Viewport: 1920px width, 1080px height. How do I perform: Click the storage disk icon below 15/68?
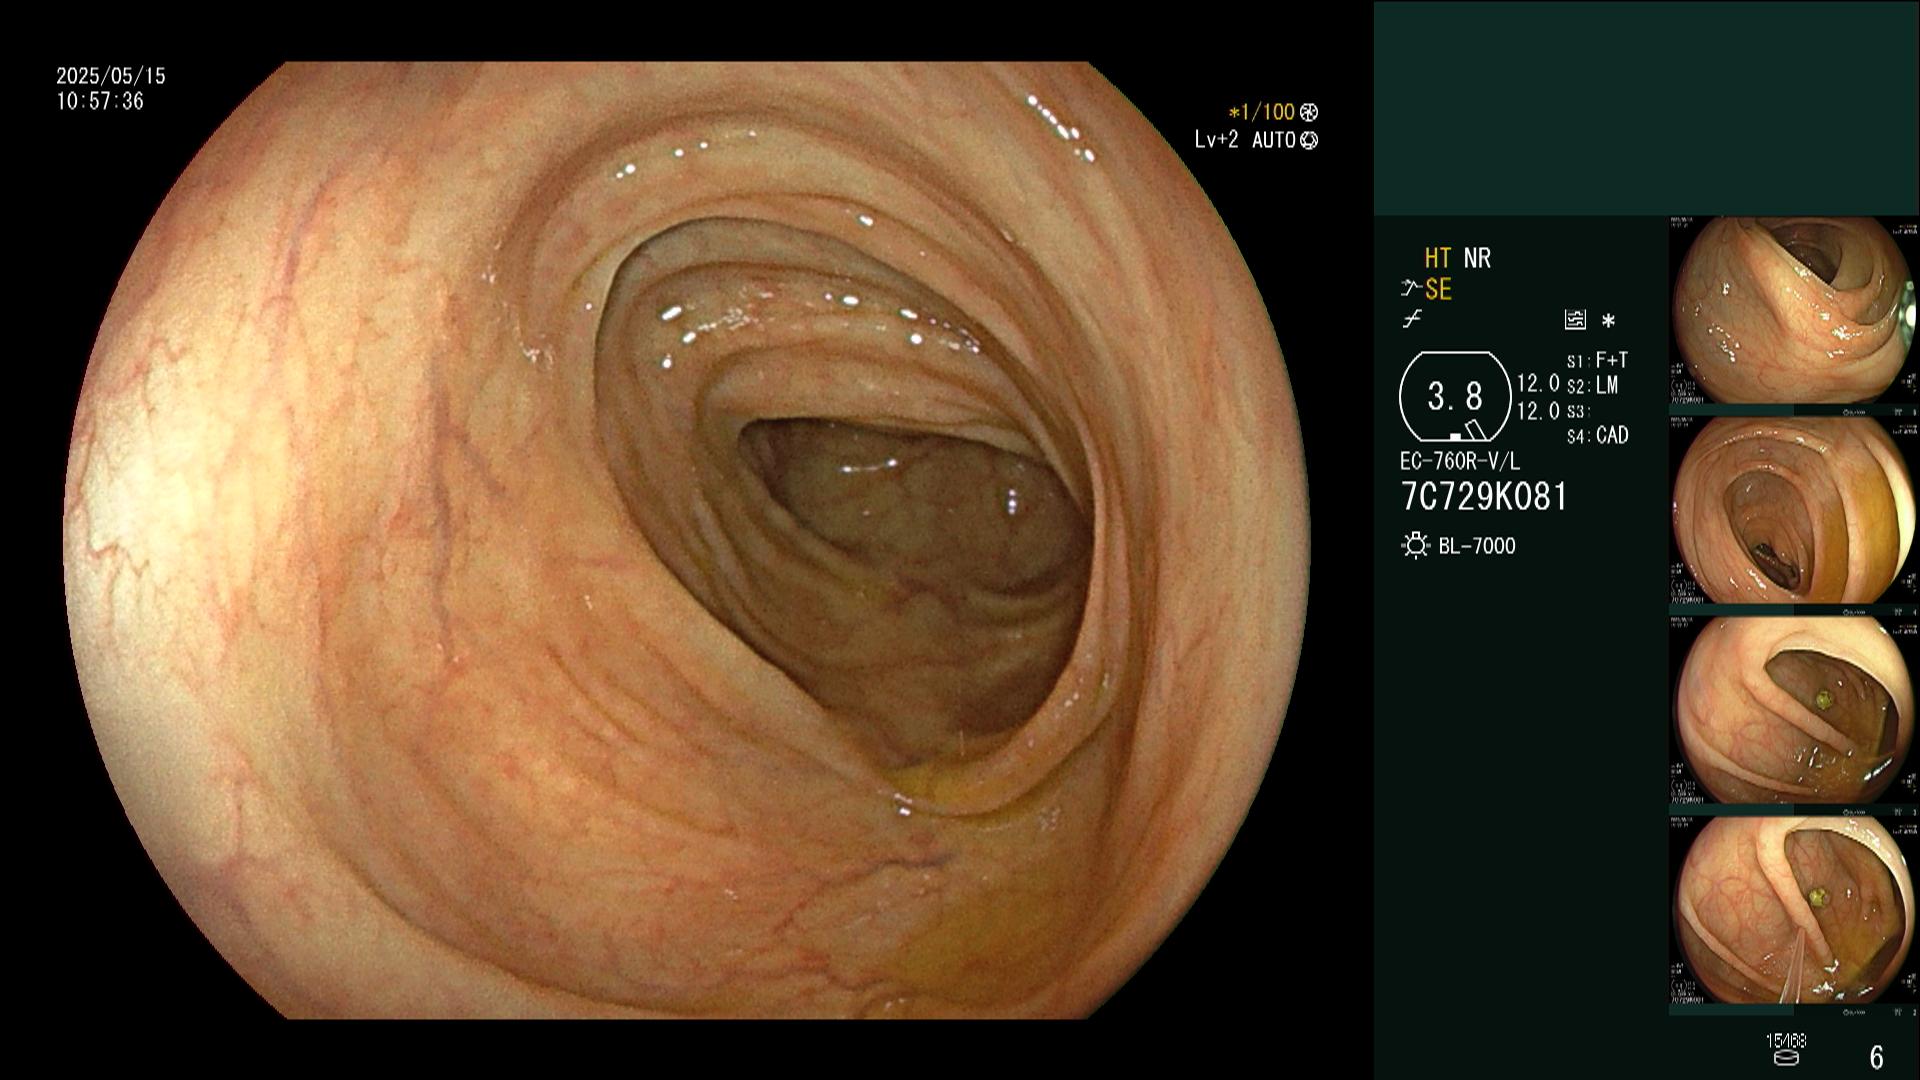(1785, 1058)
